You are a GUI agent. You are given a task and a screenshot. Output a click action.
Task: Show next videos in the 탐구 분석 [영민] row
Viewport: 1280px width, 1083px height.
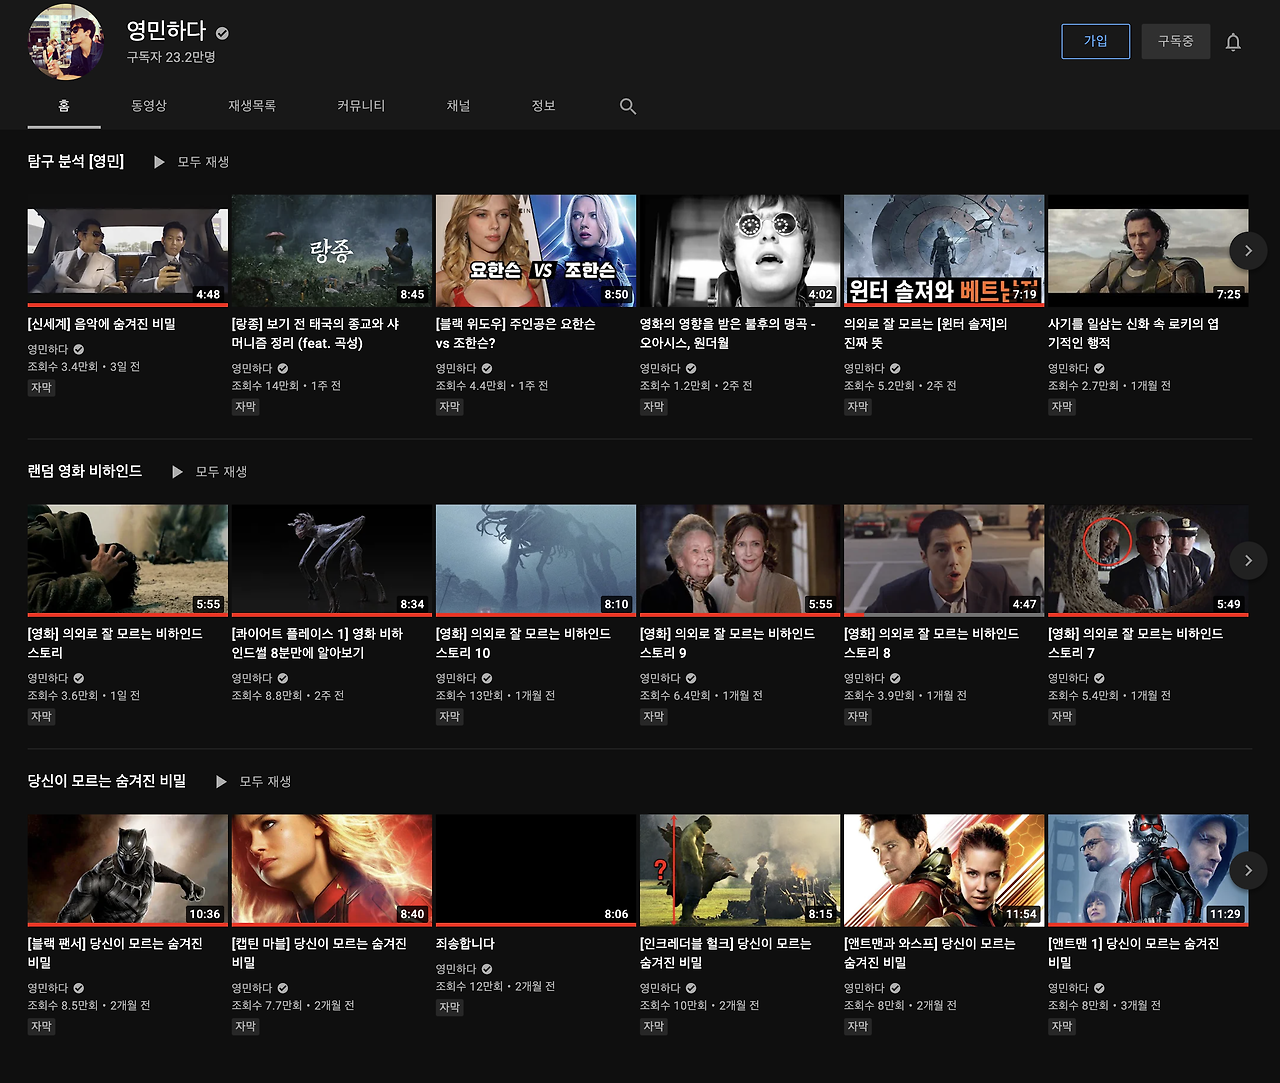coord(1248,251)
